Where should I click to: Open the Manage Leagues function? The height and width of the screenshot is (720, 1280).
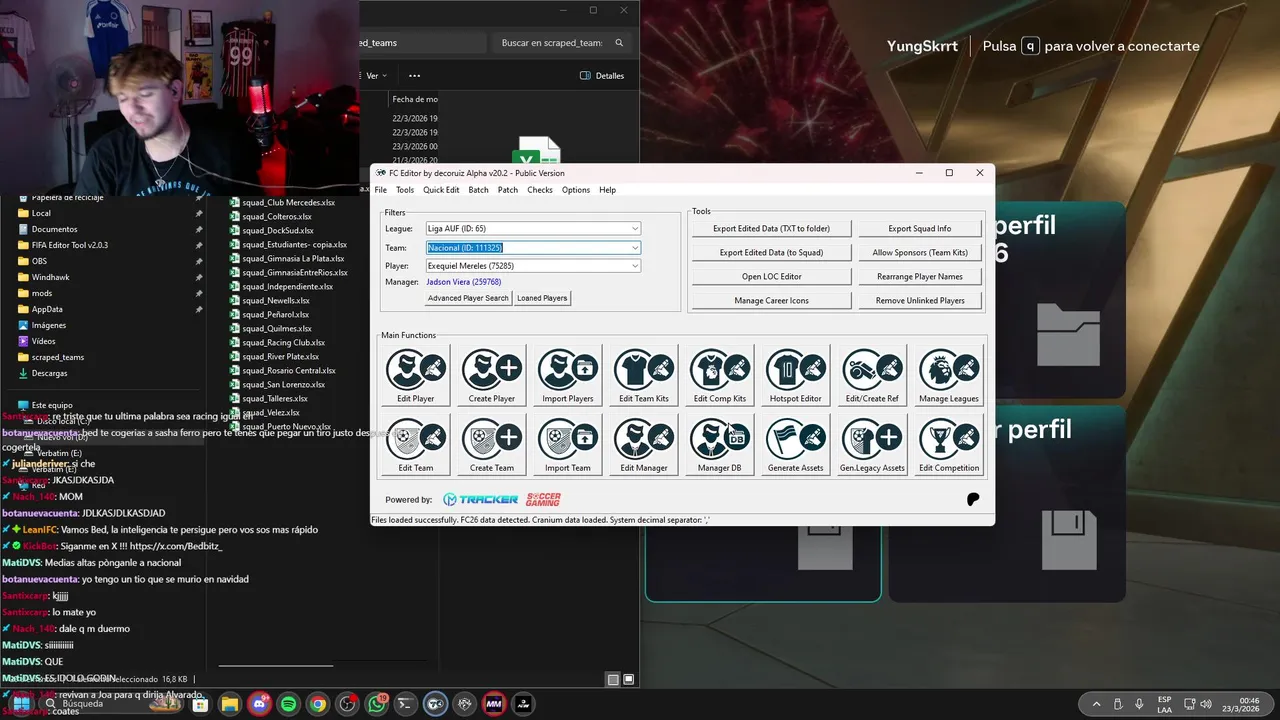[949, 376]
